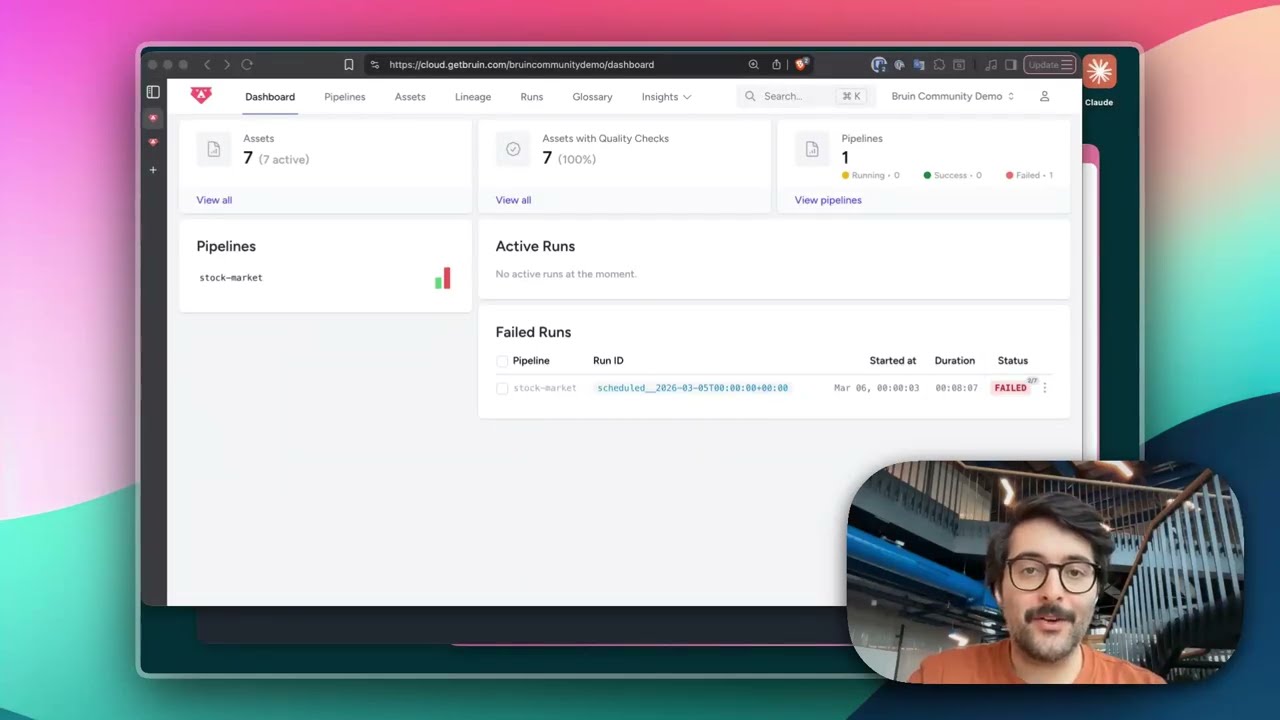Select the first pinned tab in sidebar
Image resolution: width=1280 pixels, height=720 pixels.
(153, 118)
